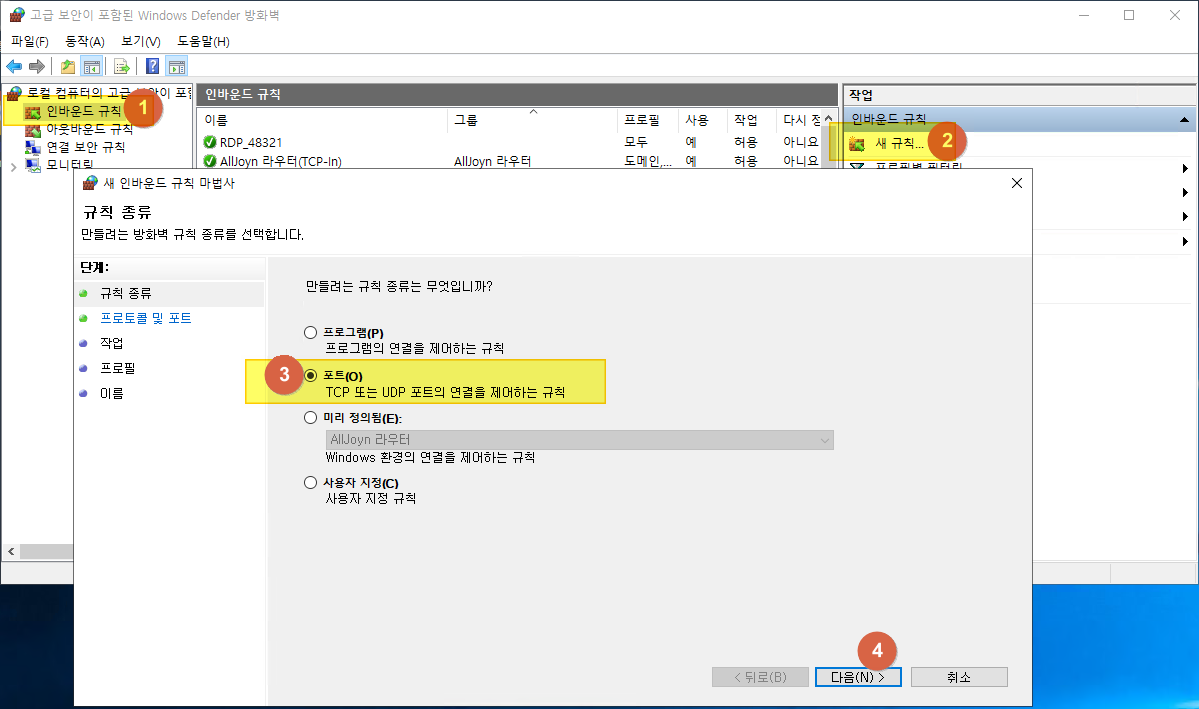Select the 아웃바운드 규칙 icon in the tree

pyautogui.click(x=33, y=130)
